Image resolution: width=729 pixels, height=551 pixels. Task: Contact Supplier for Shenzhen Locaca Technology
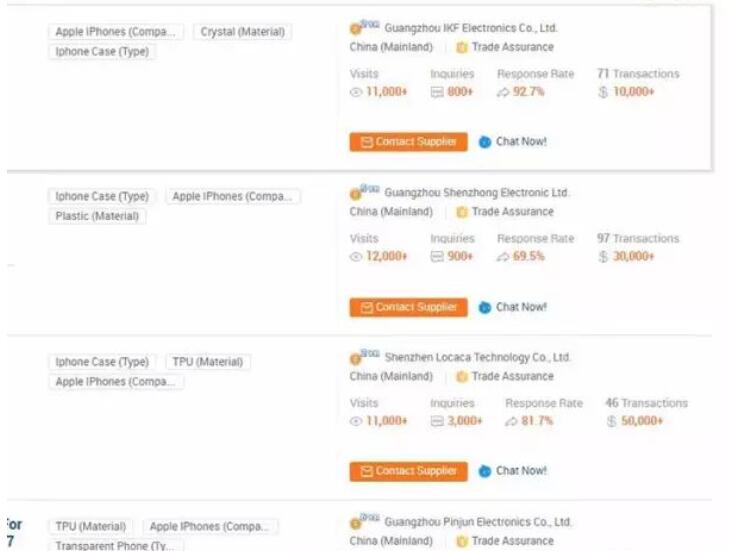[409, 471]
